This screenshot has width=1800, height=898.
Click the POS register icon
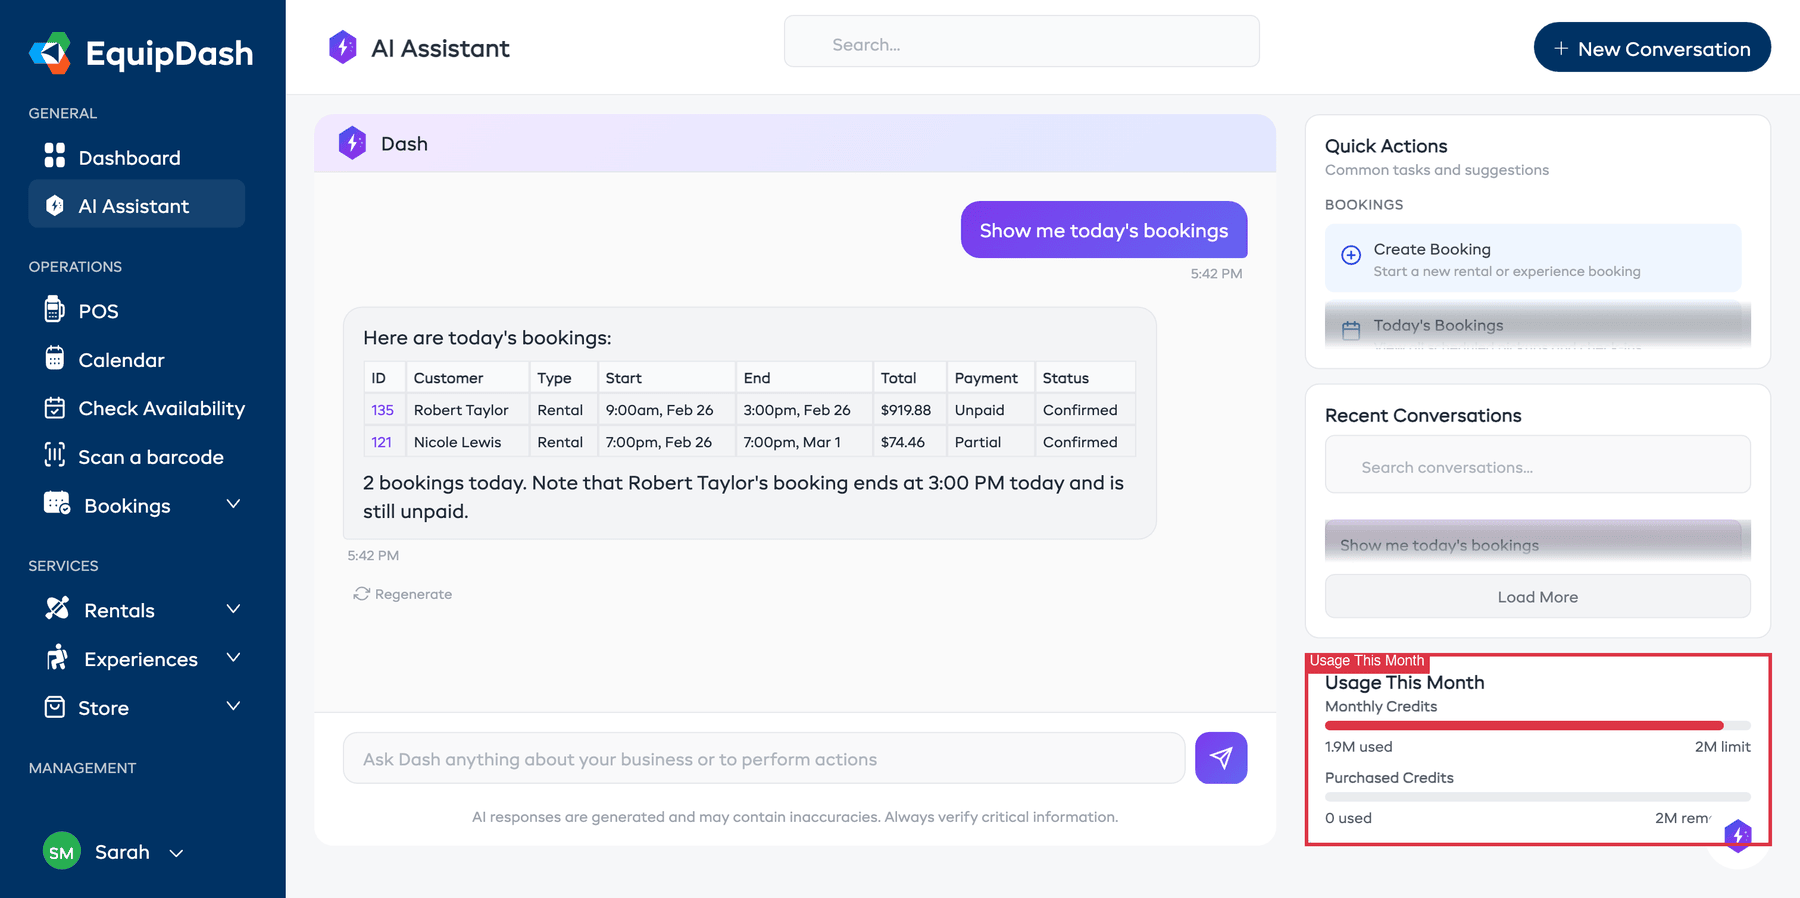click(x=55, y=309)
